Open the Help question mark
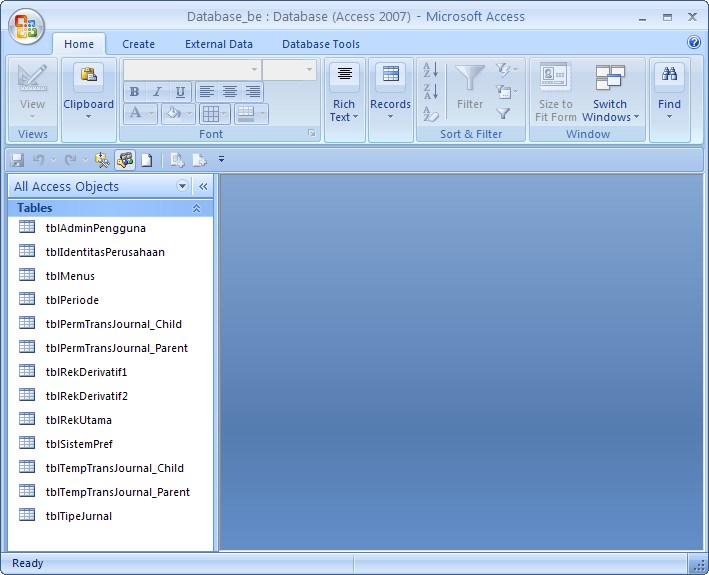The image size is (709, 575). pyautogui.click(x=694, y=42)
